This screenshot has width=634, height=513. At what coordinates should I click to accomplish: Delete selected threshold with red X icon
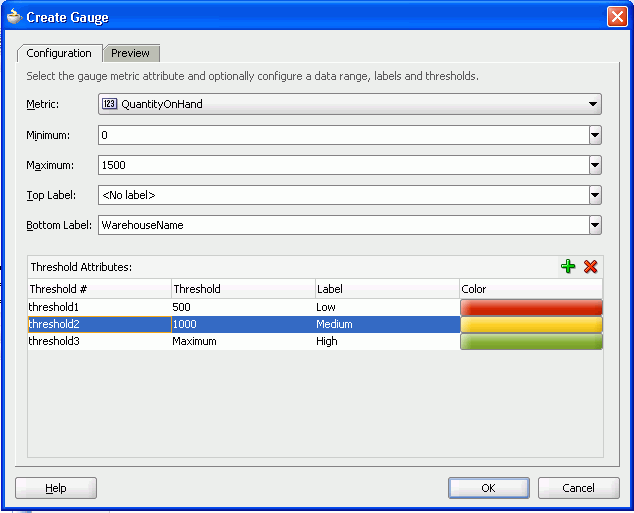(590, 266)
